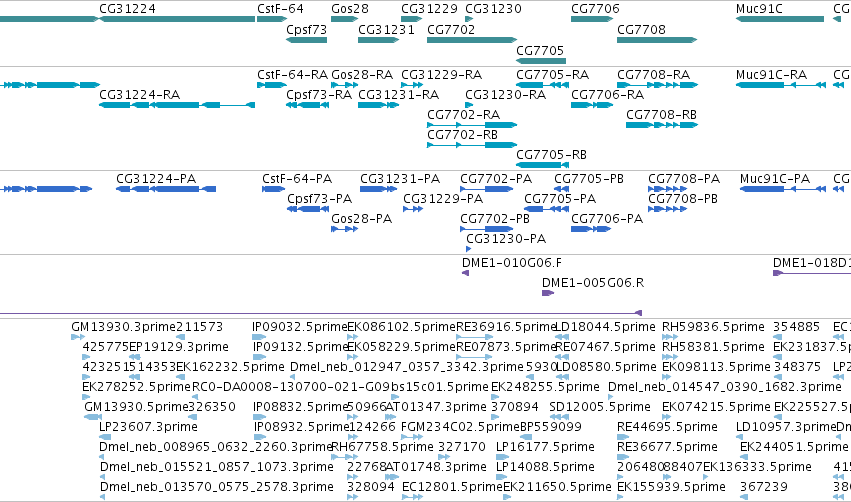Image resolution: width=851 pixels, height=502 pixels.
Task: Select the IP09032.5prime EST label
Action: click(x=299, y=327)
